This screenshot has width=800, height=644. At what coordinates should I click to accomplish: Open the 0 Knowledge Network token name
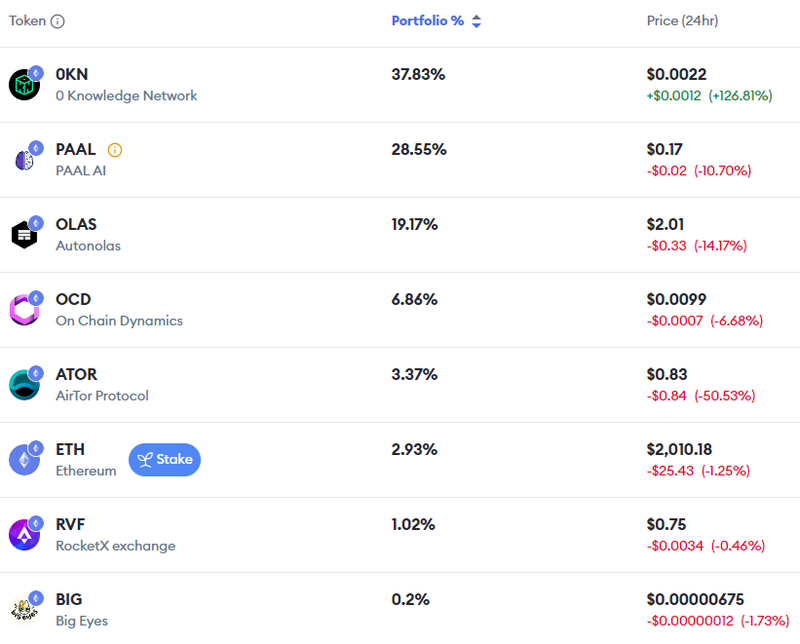click(x=126, y=96)
